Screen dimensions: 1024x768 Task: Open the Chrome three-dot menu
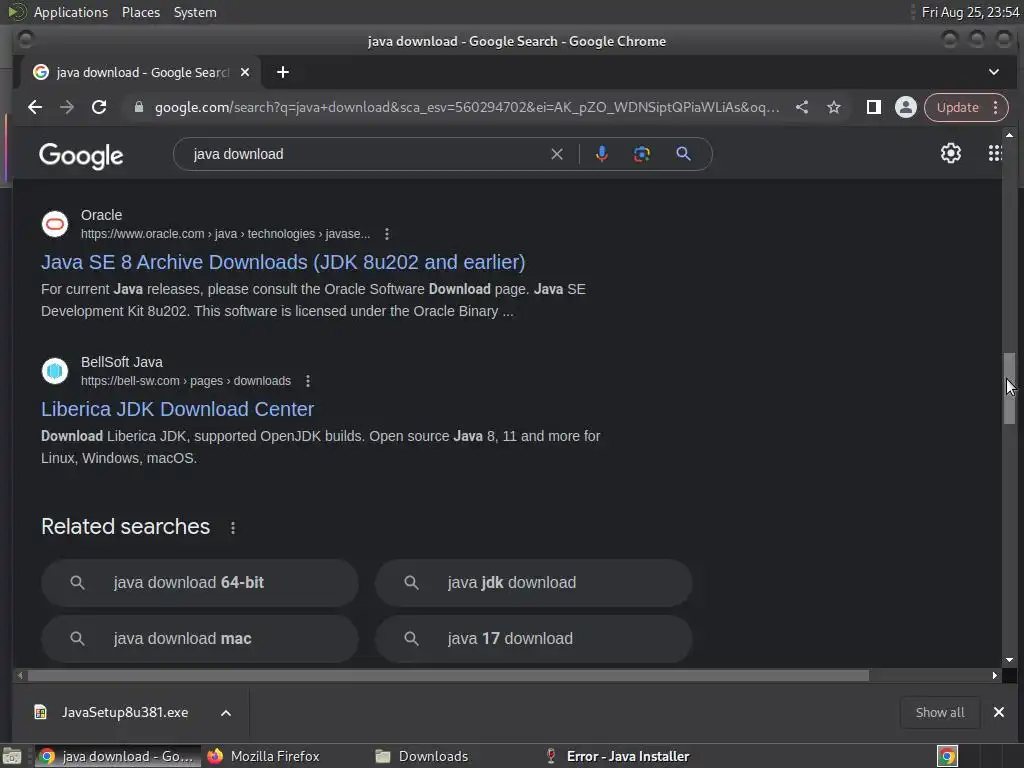995,107
